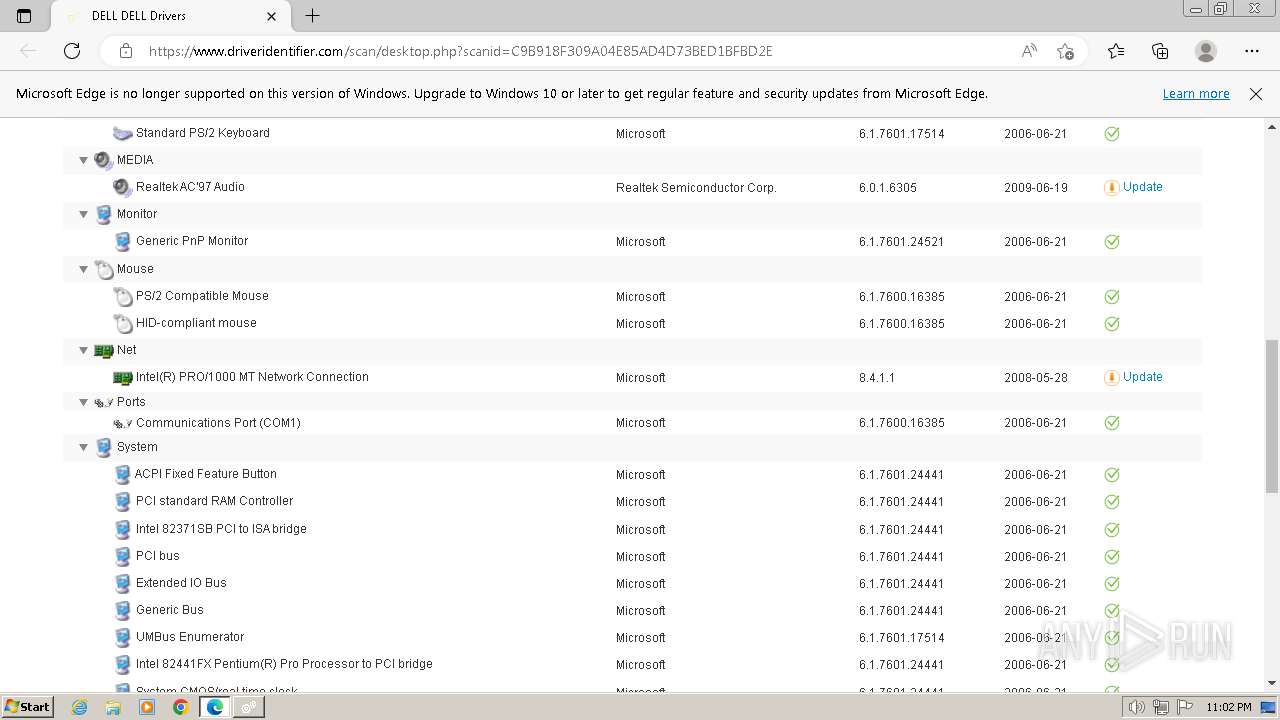The height and width of the screenshot is (720, 1280).
Task: Select the PCI bus entry
Action: click(x=158, y=556)
